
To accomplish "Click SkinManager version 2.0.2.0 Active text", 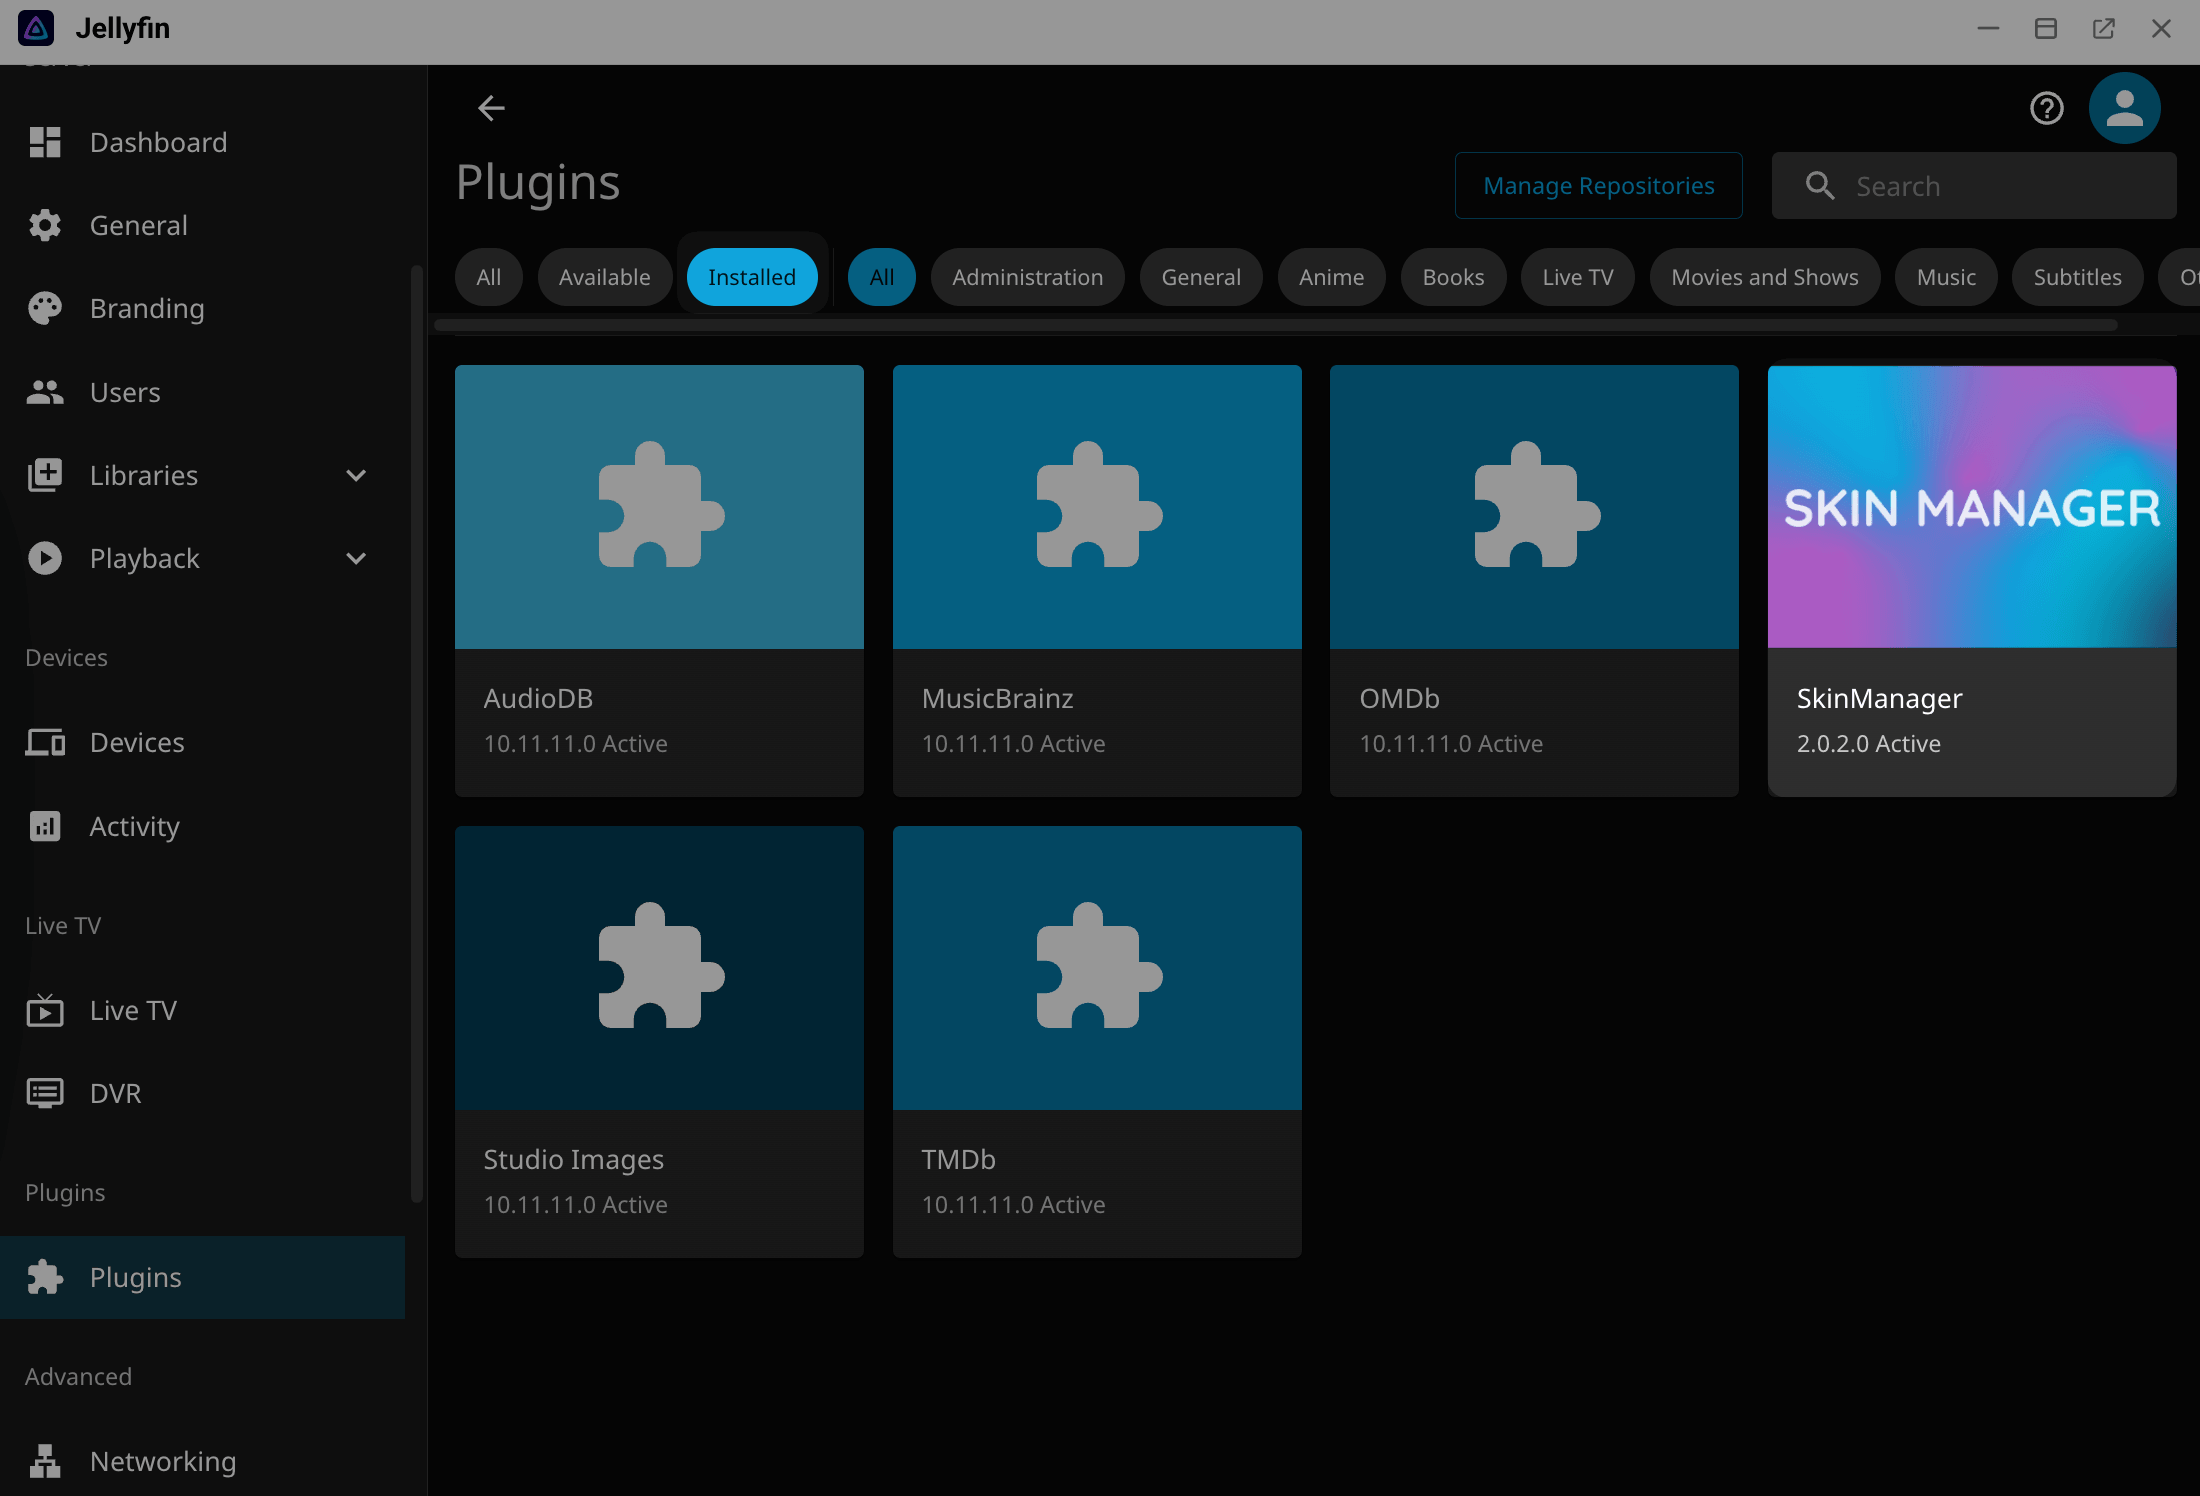I will (x=1868, y=743).
